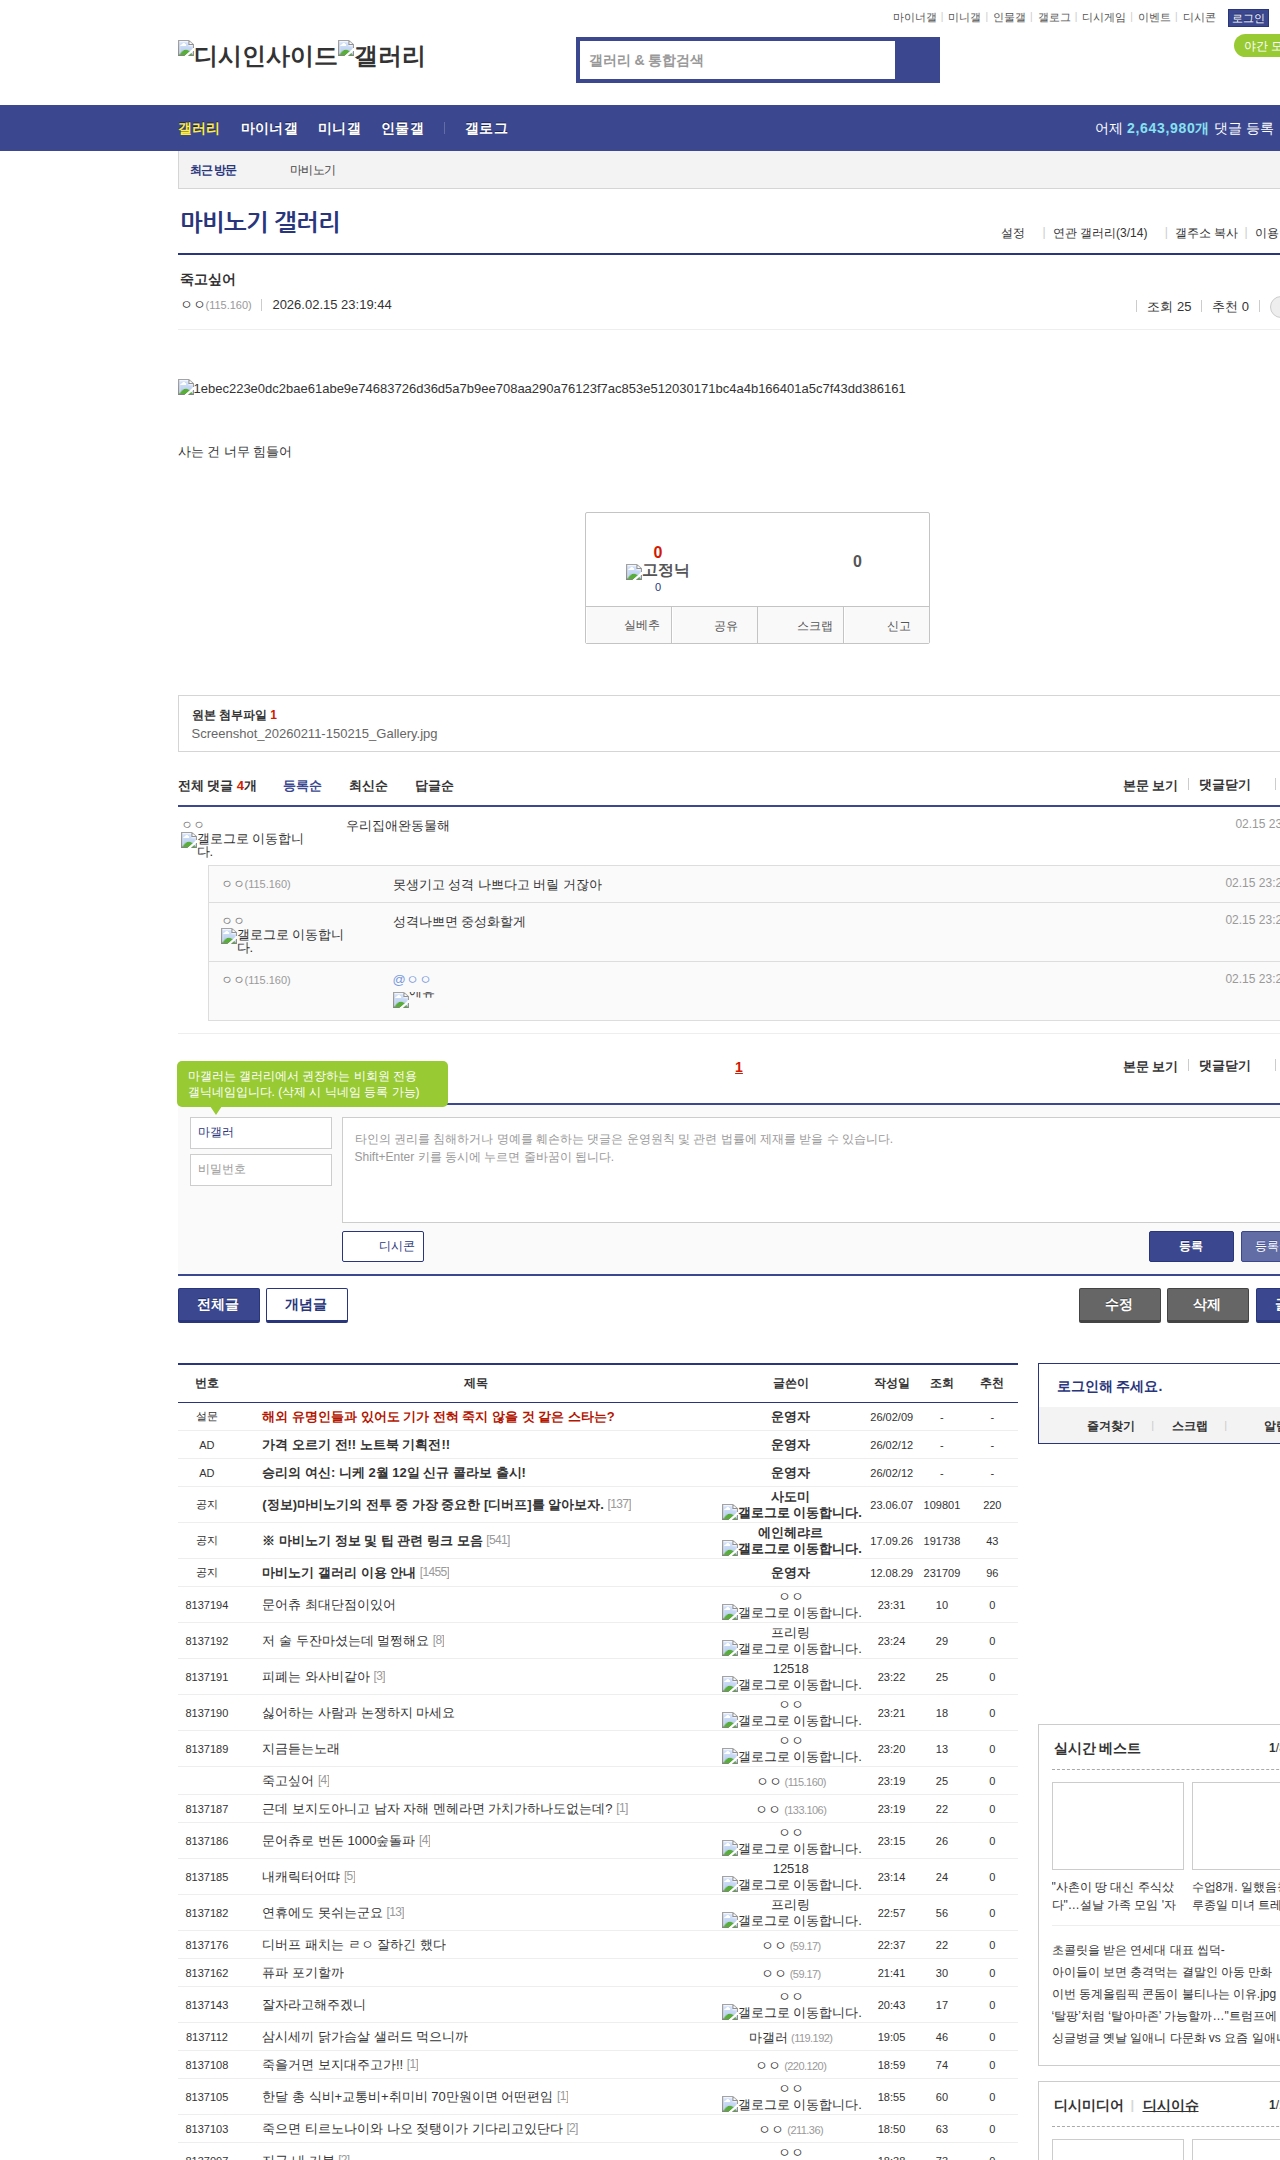Viewport: 1280px width, 2160px height.
Task: Click first 실시간 베스트 thumbnail
Action: pos(1118,1826)
